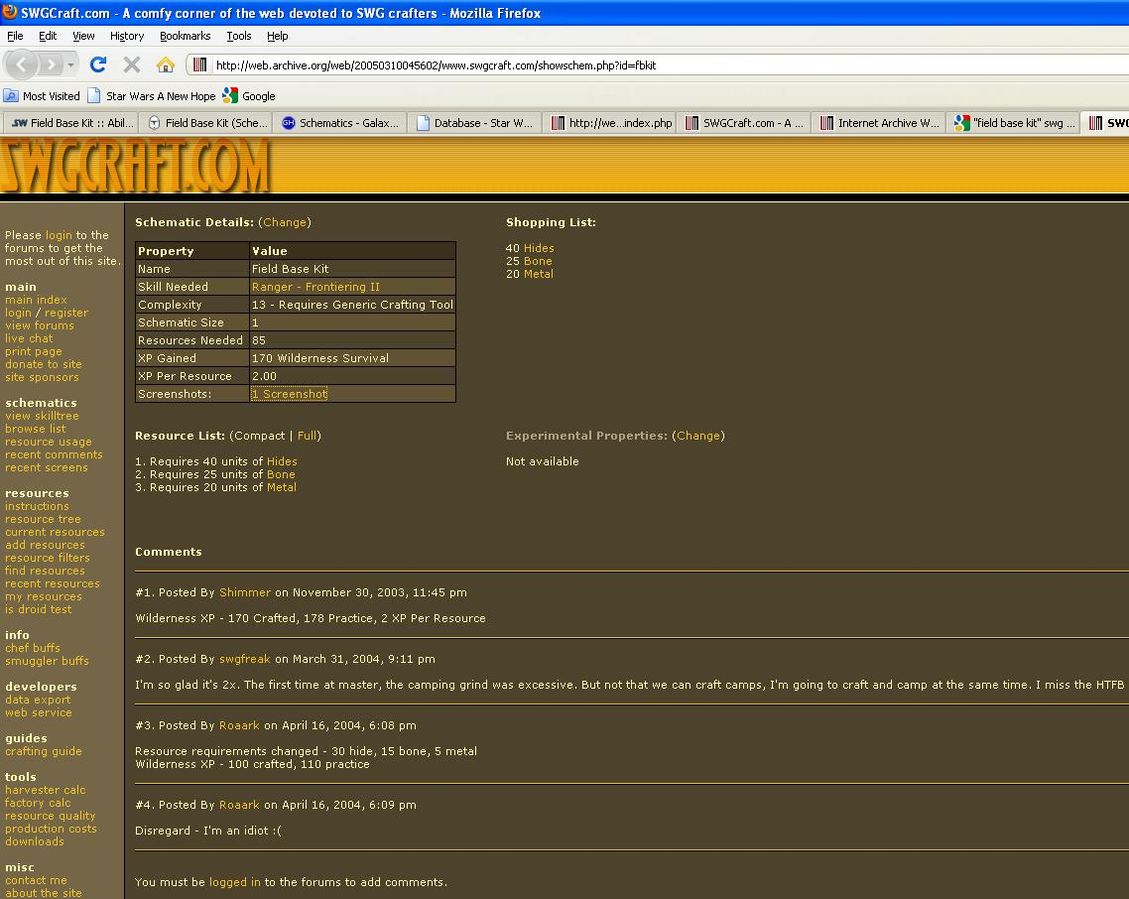The width and height of the screenshot is (1129, 899).
Task: Open the Star Wars A New Hope bookmark
Action: [x=151, y=96]
